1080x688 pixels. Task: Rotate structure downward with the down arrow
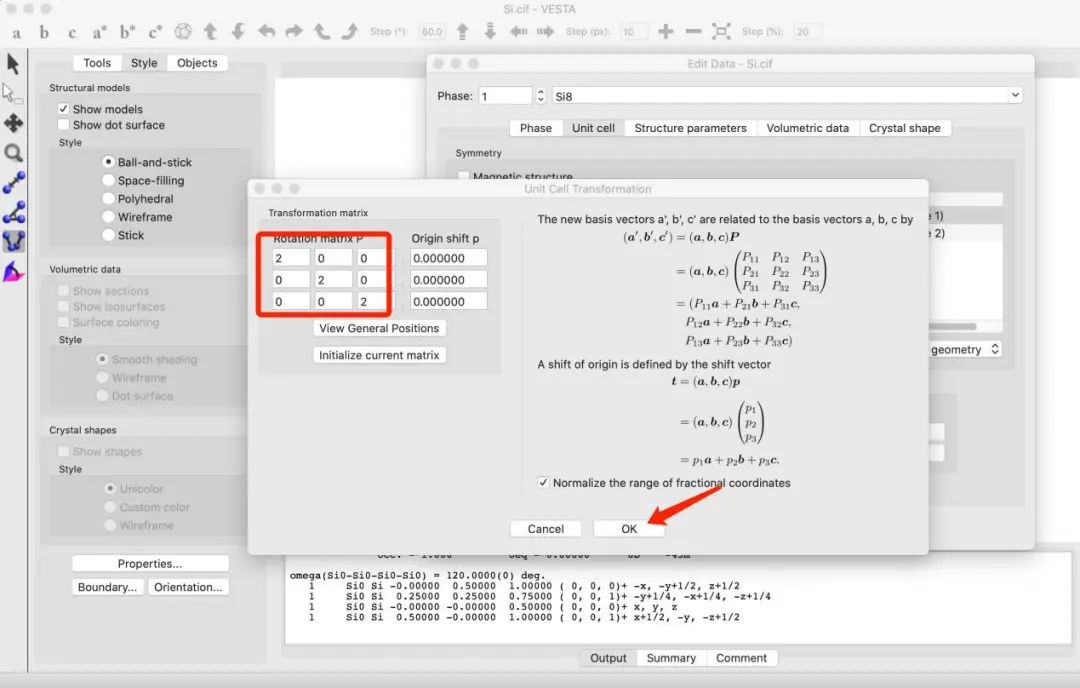[x=238, y=31]
